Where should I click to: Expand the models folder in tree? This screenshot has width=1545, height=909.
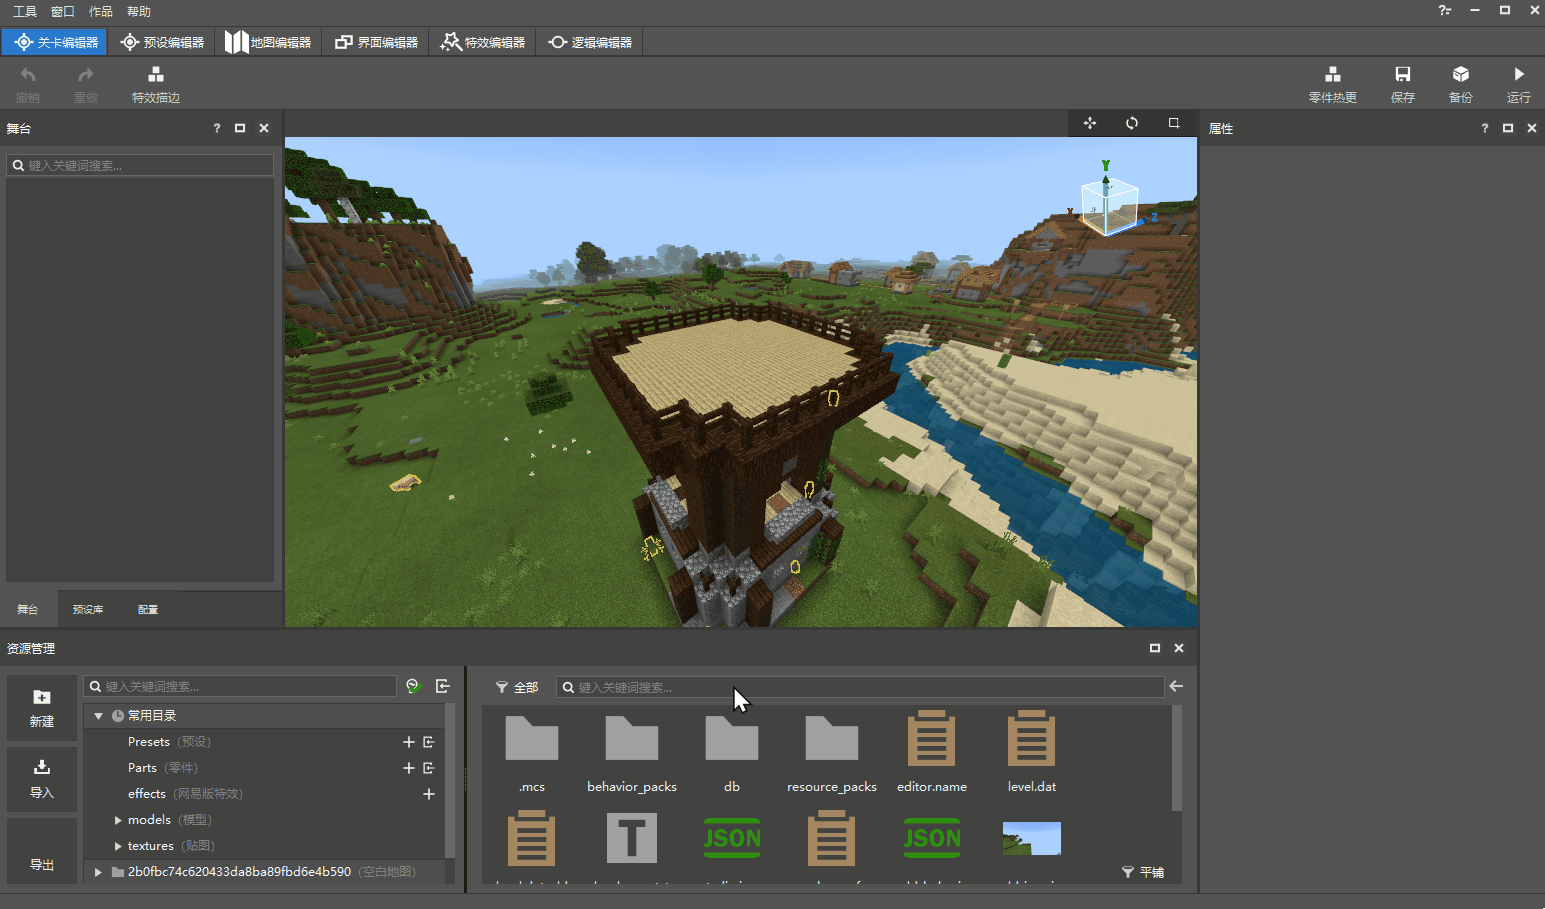tap(118, 820)
